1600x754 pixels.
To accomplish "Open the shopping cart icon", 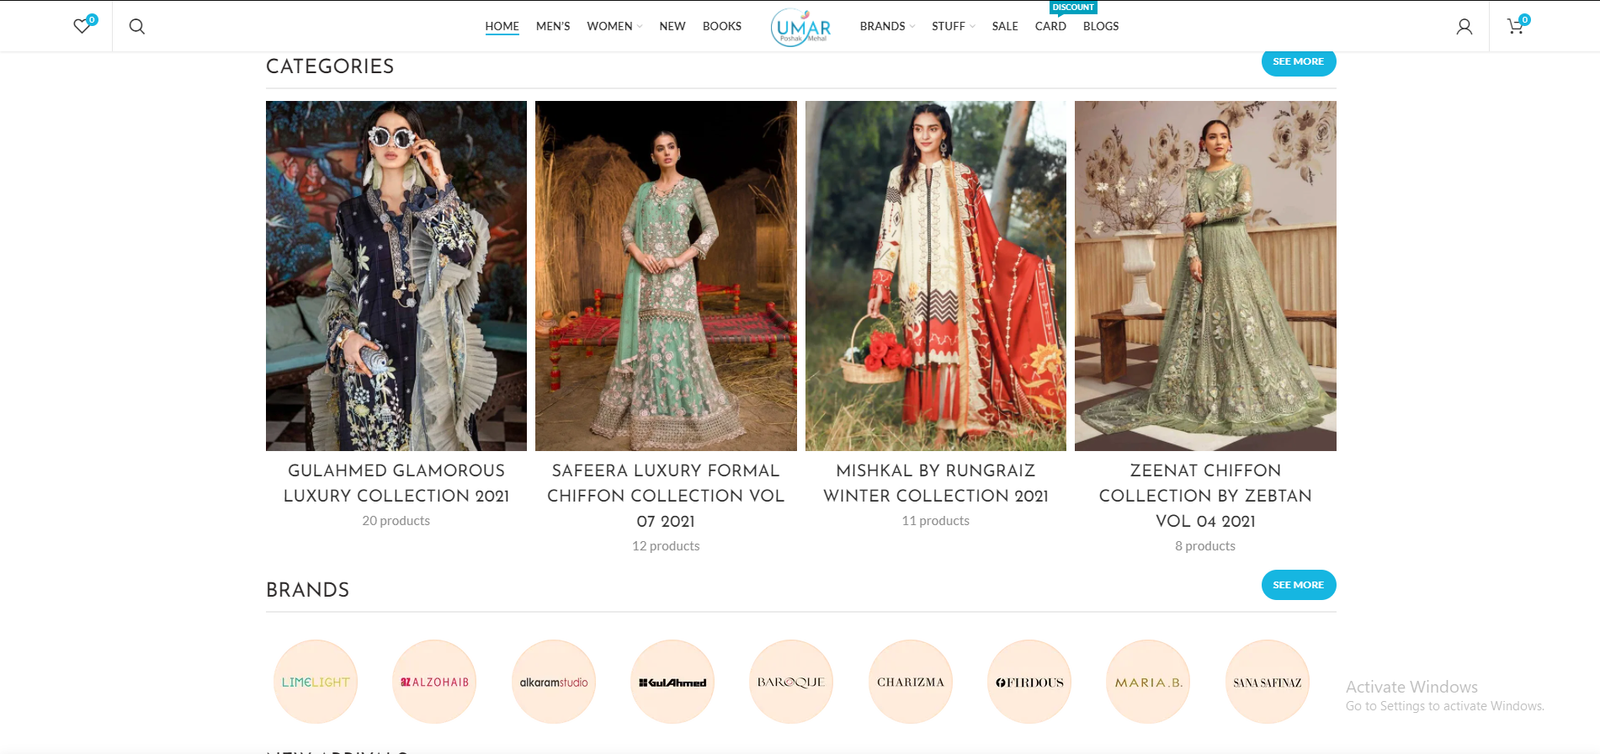I will tap(1516, 26).
